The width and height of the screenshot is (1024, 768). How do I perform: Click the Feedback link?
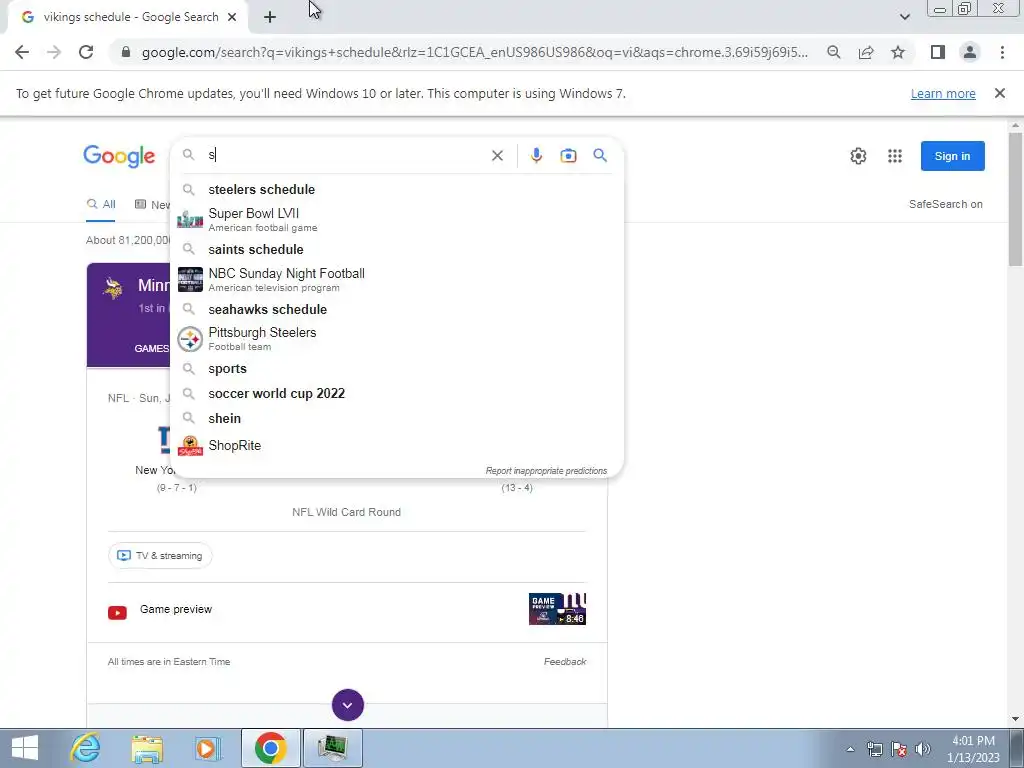point(565,662)
